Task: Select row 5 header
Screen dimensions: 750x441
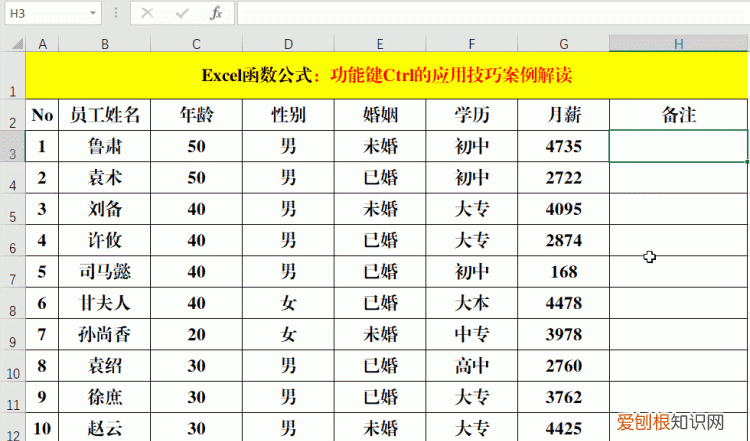Action: pyautogui.click(x=13, y=209)
